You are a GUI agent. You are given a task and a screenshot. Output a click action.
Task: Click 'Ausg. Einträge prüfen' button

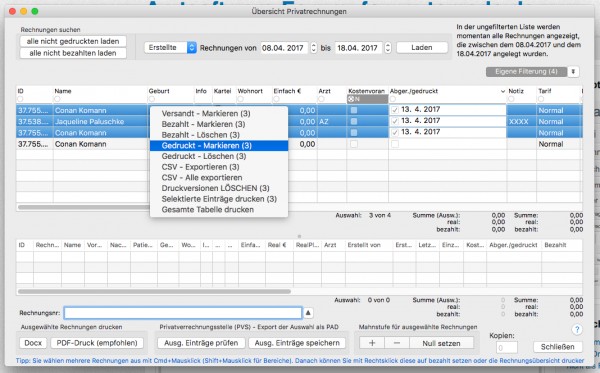pyautogui.click(x=201, y=343)
